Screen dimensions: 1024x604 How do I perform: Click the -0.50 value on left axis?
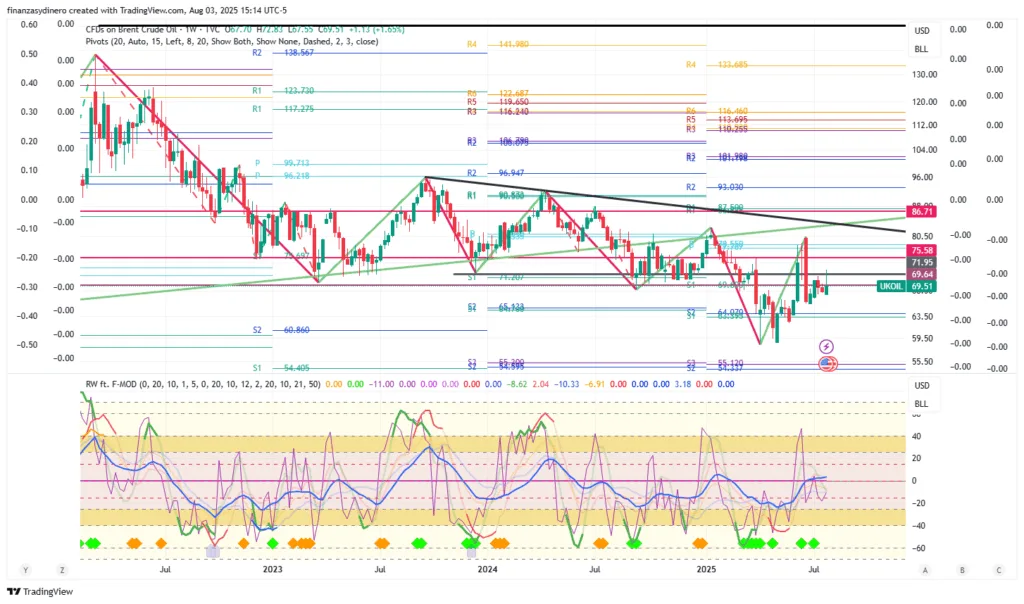[27, 345]
